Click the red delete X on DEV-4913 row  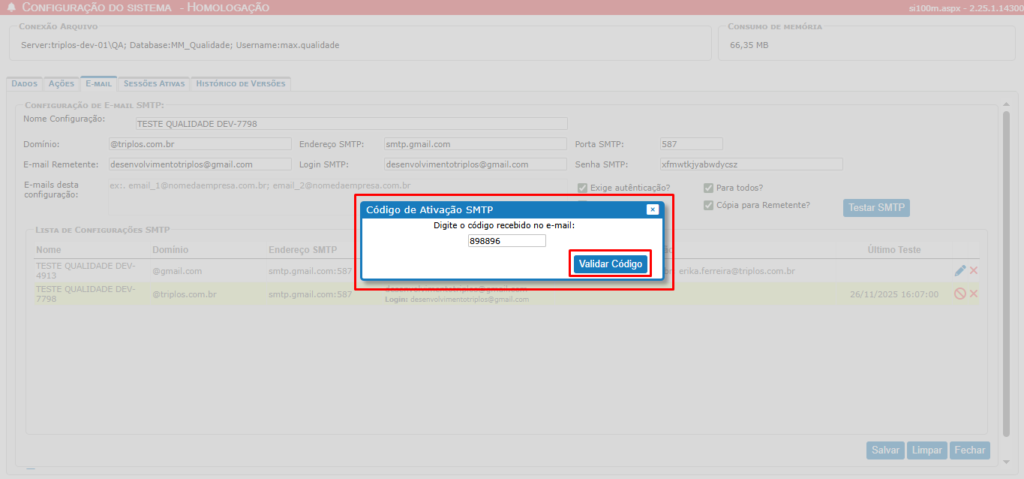point(973,271)
